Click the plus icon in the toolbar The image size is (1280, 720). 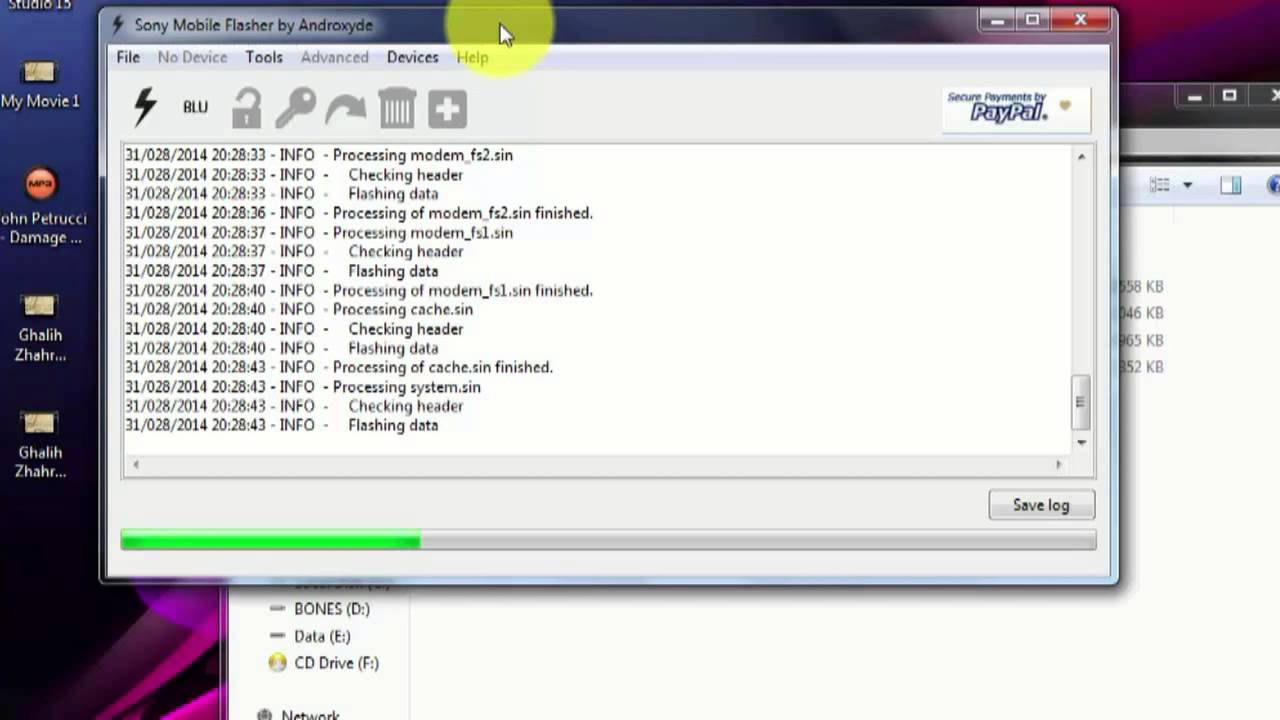(447, 109)
